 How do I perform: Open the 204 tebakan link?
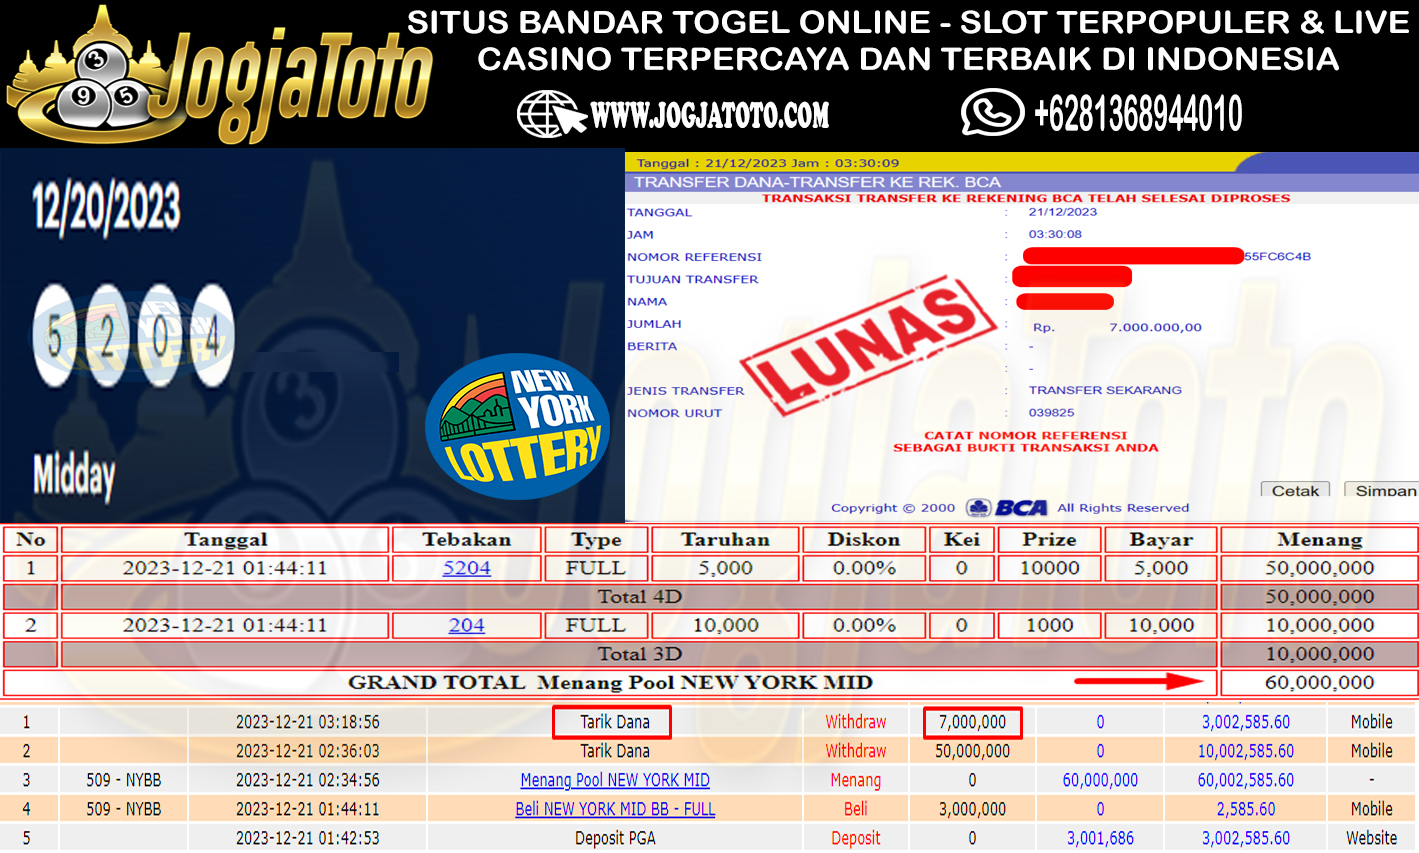[x=467, y=625]
